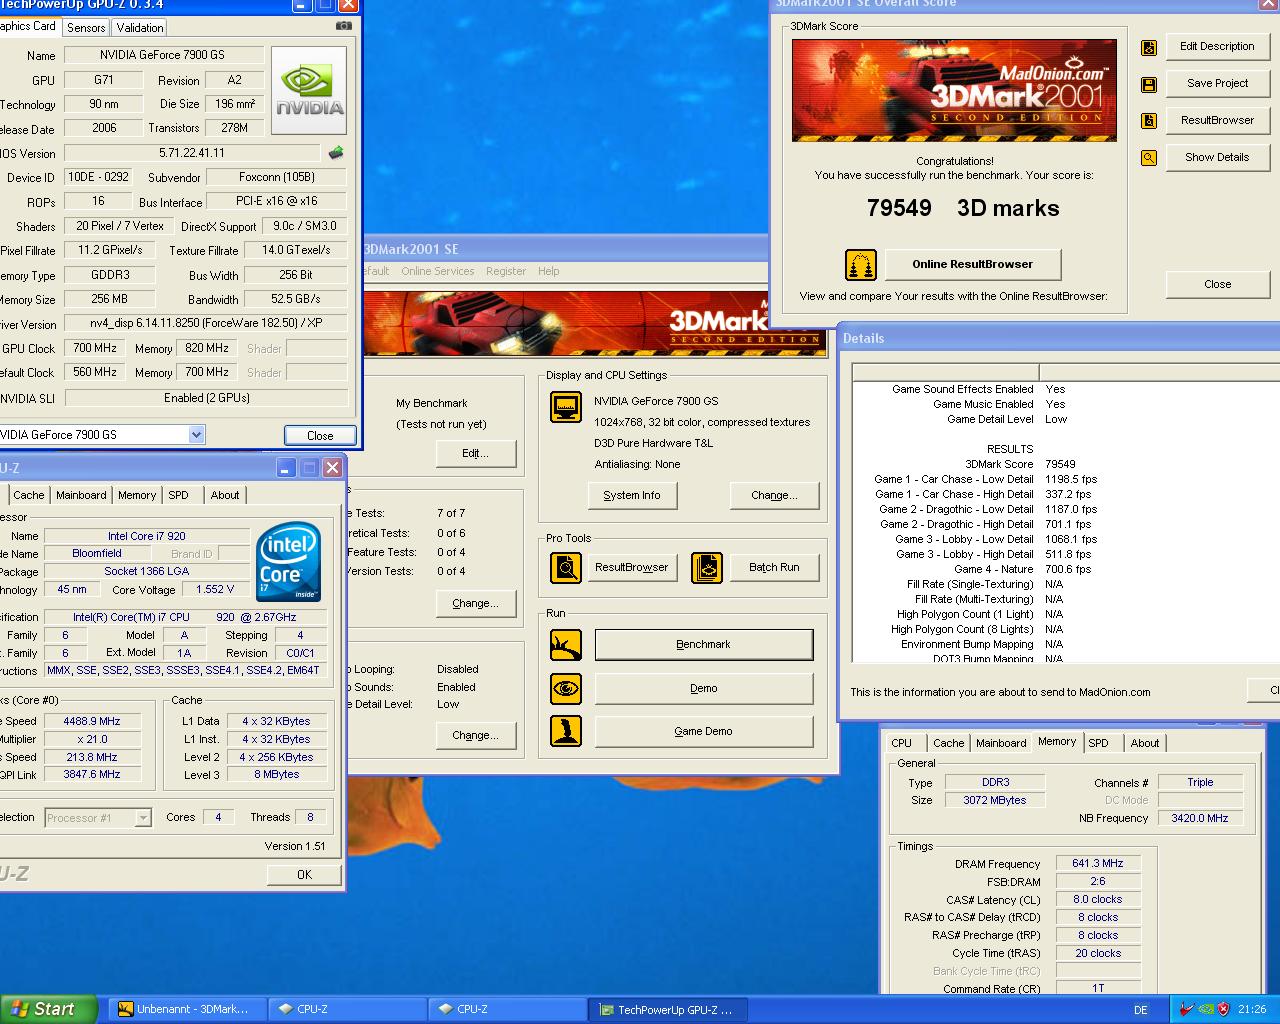Click Change button in Display and CPU Settings
This screenshot has width=1280, height=1024.
775,495
